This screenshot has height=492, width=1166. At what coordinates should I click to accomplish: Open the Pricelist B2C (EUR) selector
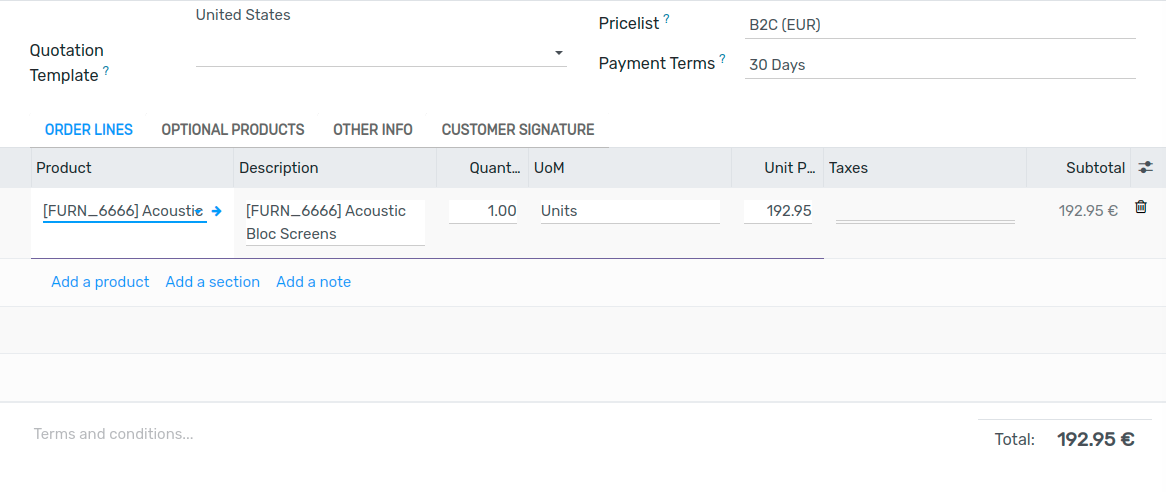pyautogui.click(x=940, y=25)
